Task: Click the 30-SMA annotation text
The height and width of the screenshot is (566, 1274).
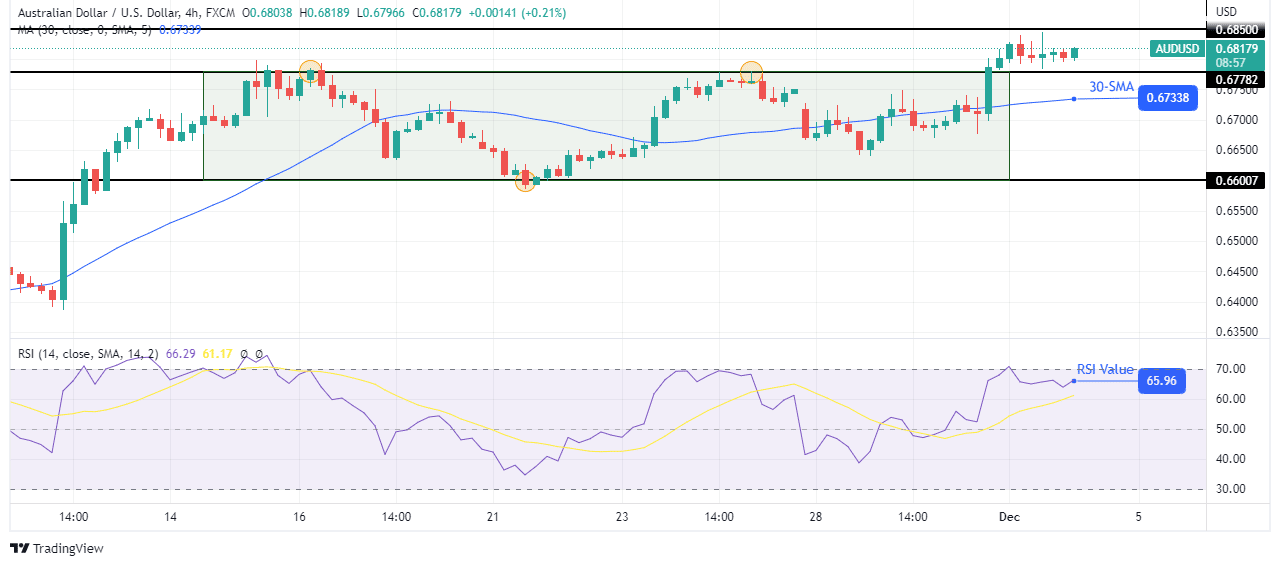Action: (1111, 87)
